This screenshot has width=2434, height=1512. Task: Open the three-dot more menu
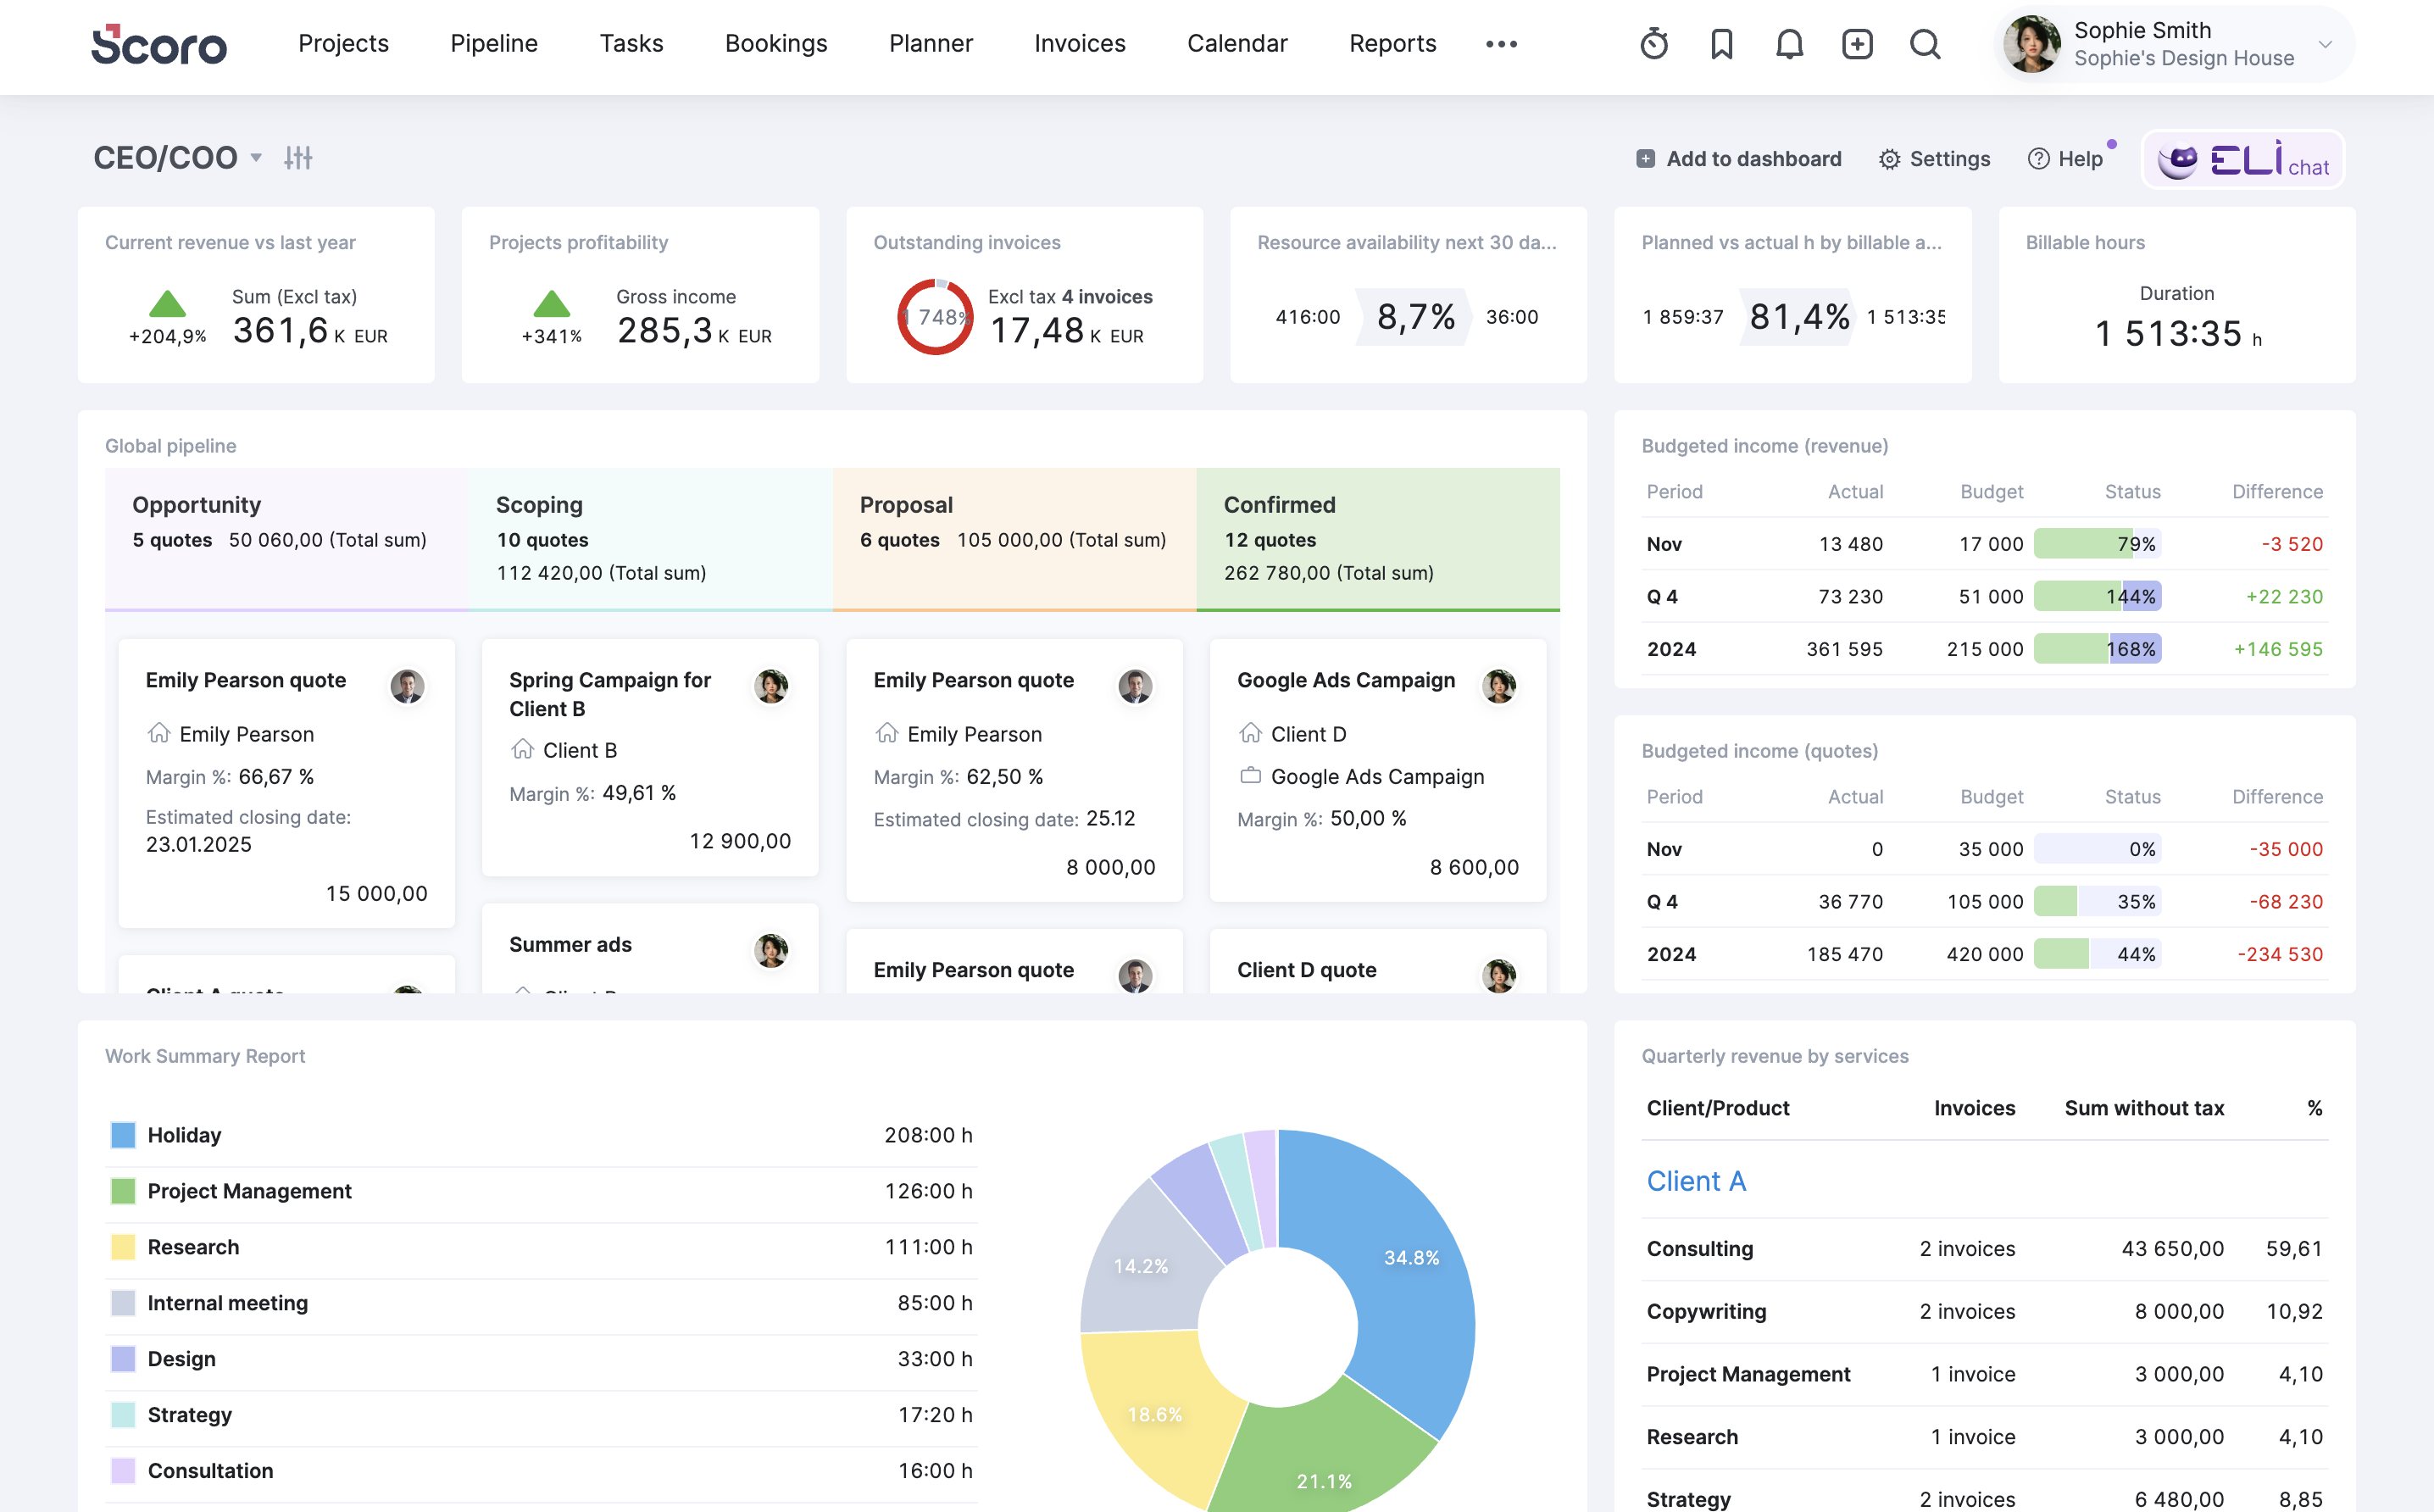1501,44
